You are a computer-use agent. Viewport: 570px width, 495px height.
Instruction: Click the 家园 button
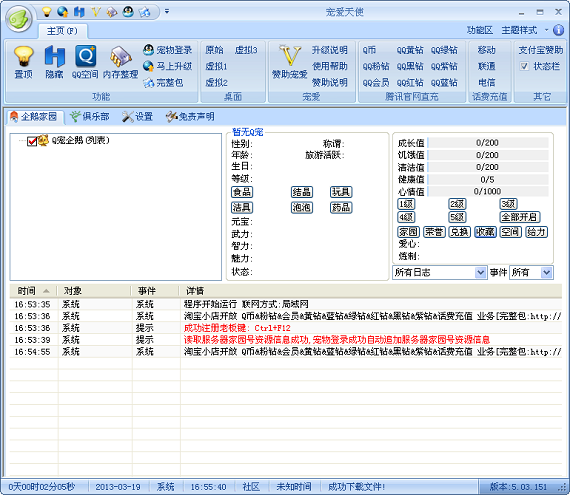point(409,232)
